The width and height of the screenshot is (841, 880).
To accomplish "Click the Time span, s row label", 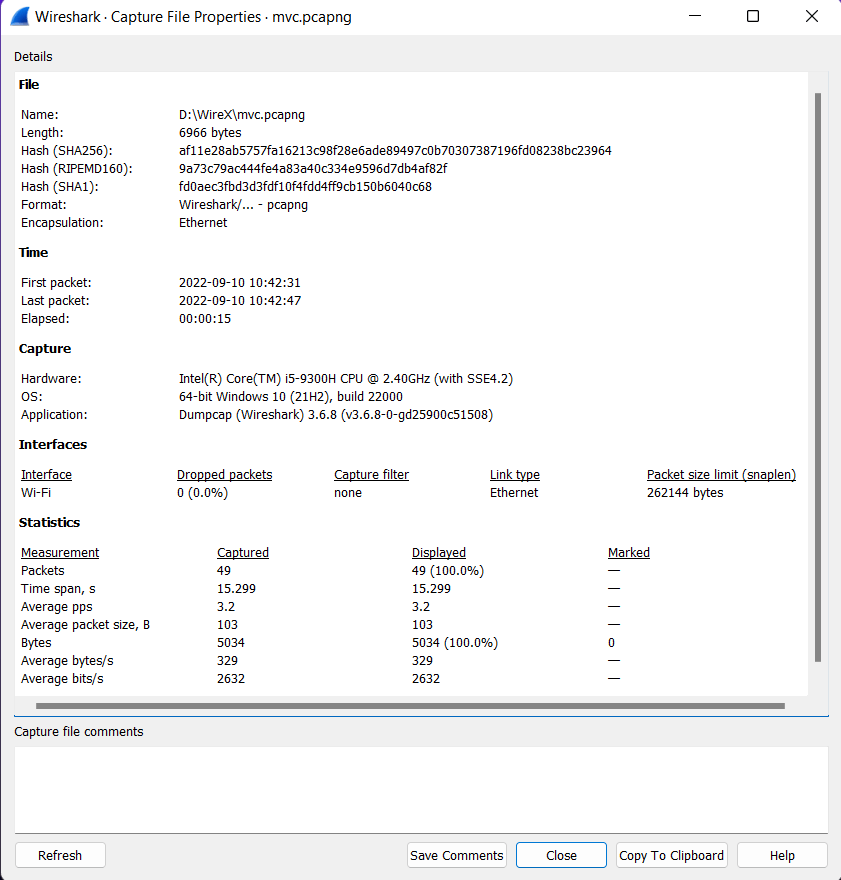I will [x=58, y=588].
